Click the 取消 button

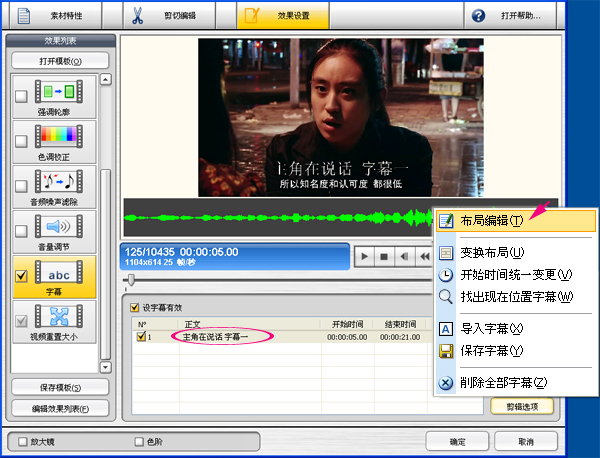click(x=526, y=442)
